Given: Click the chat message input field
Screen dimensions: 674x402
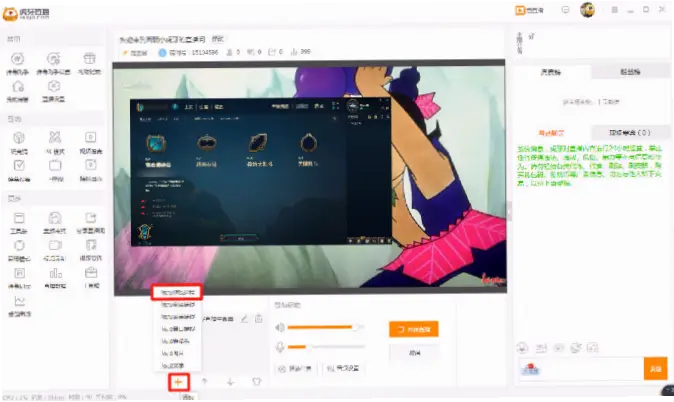Looking at the screenshot, I should pos(581,369).
